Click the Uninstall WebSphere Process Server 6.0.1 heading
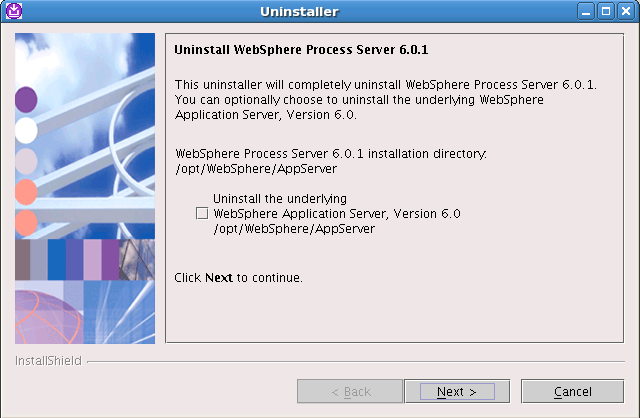Viewport: 640px width, 418px height. [301, 50]
